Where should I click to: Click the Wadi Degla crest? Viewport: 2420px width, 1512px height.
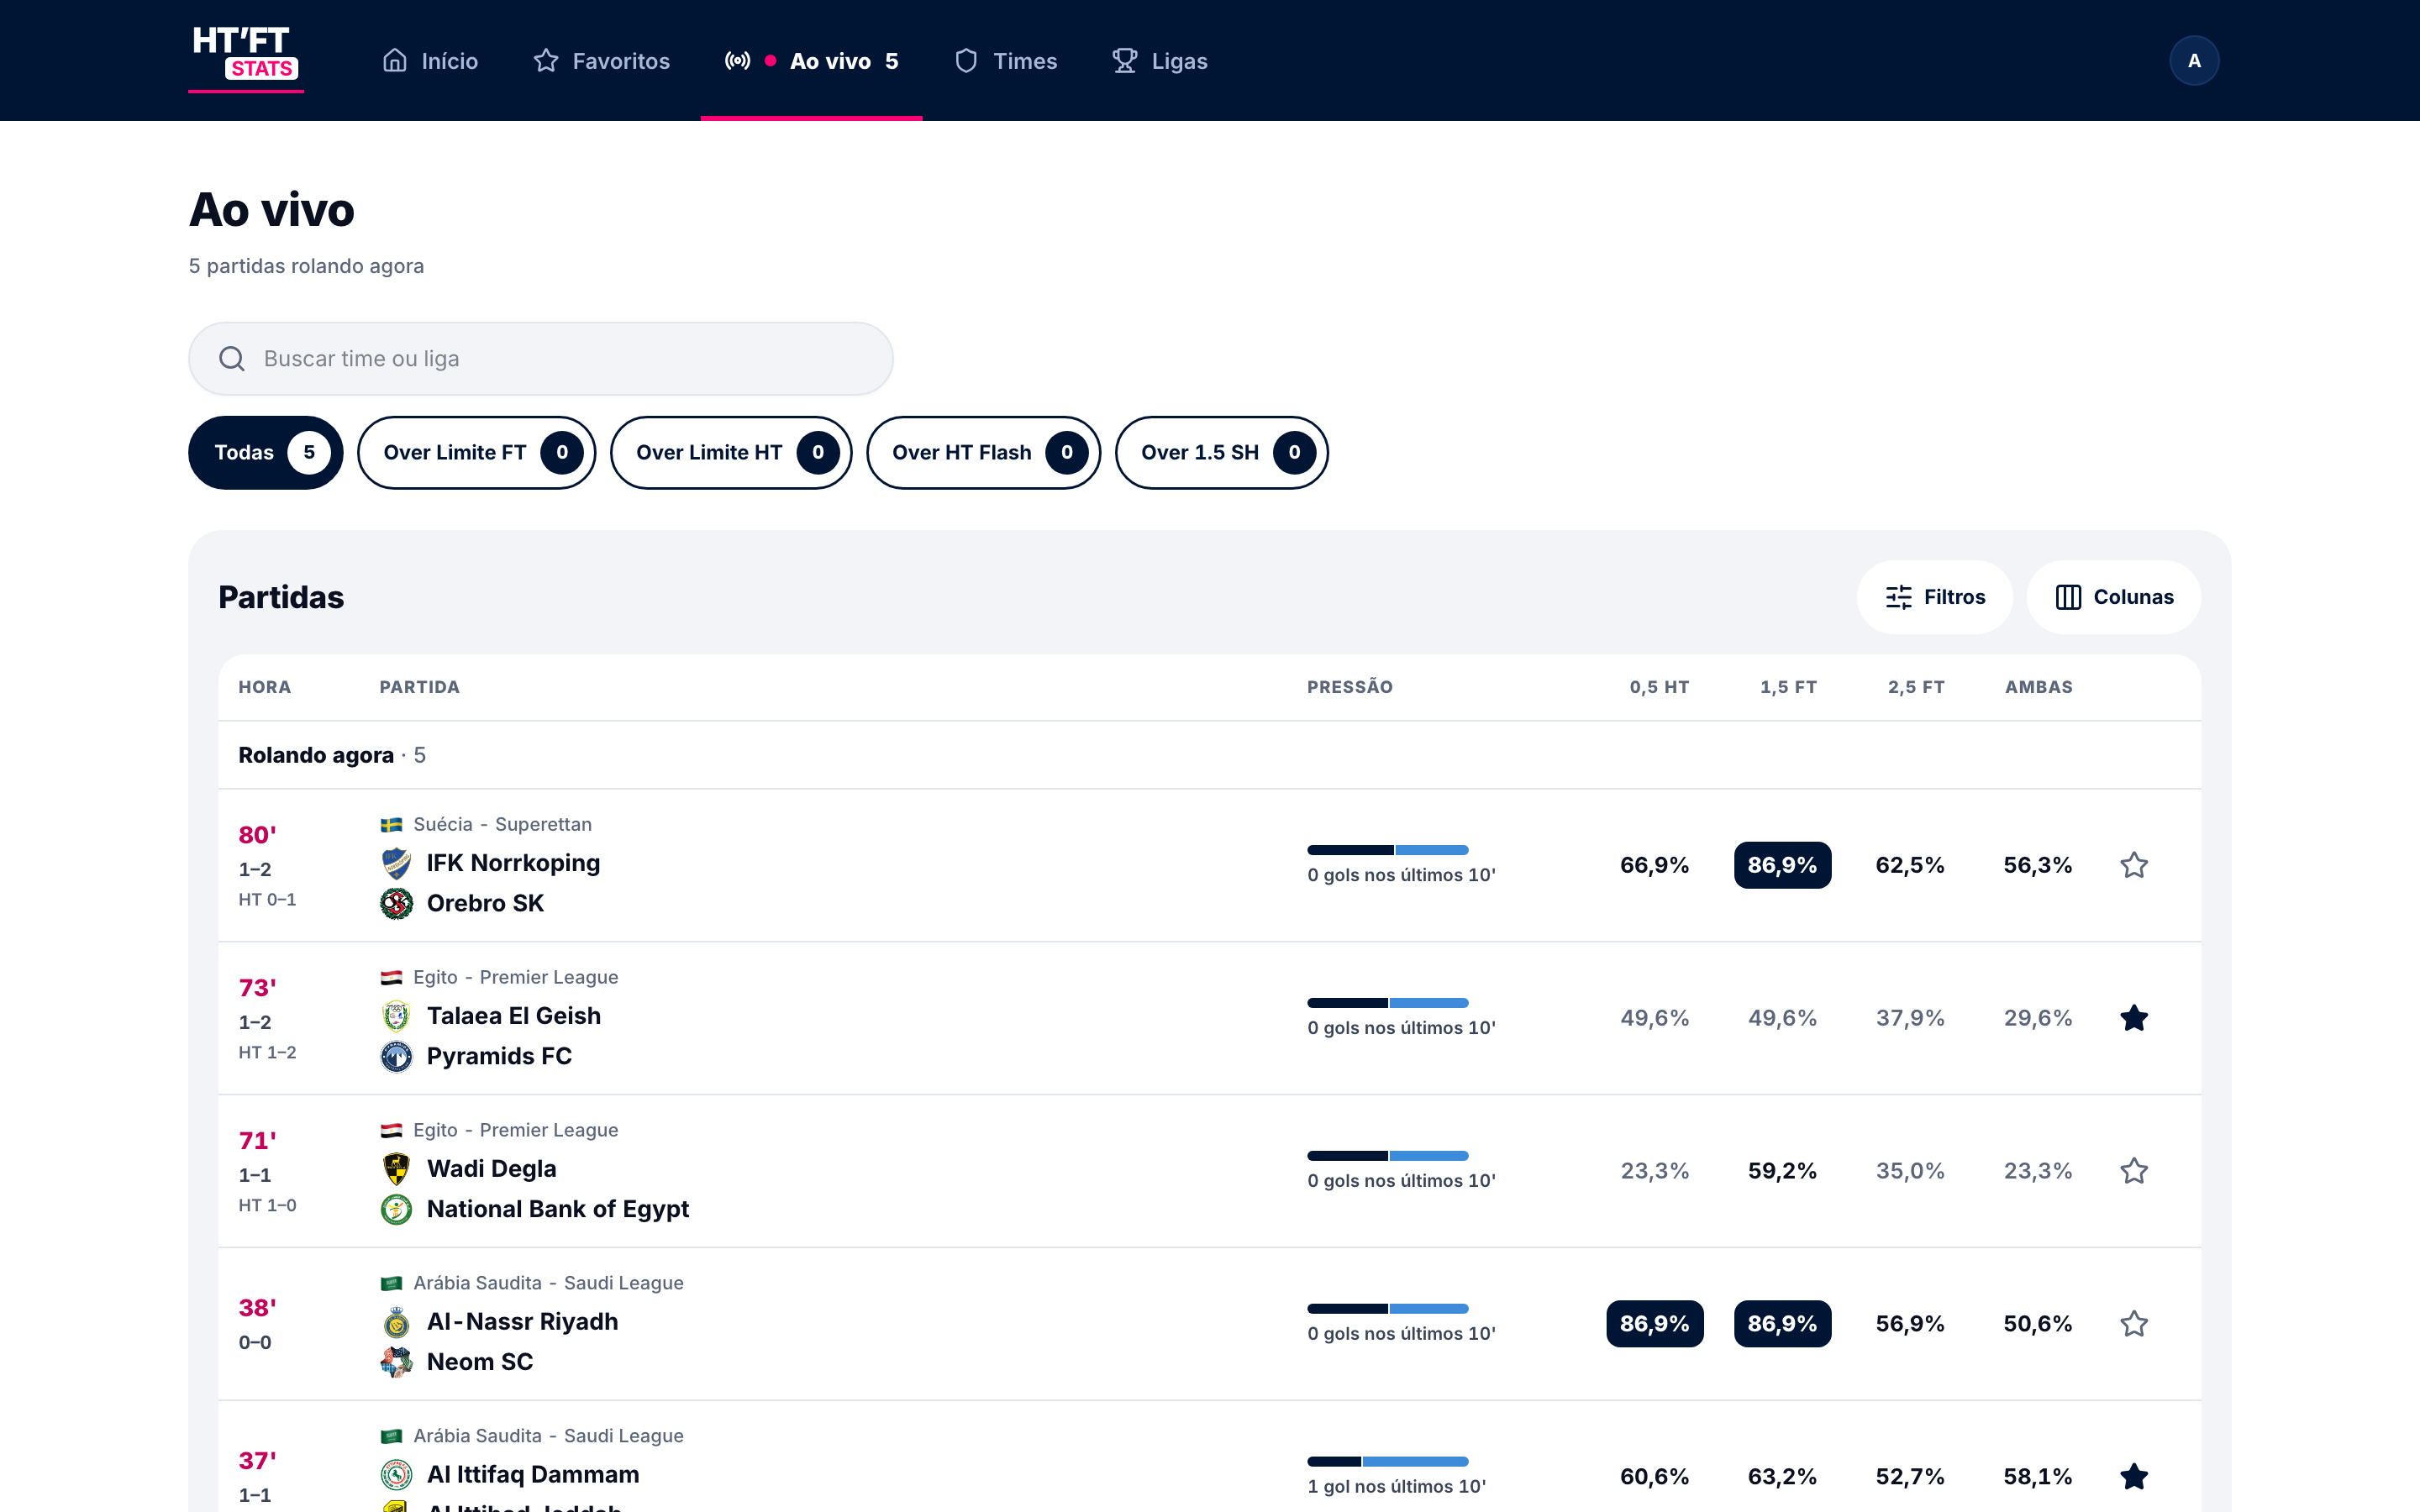[x=396, y=1169]
